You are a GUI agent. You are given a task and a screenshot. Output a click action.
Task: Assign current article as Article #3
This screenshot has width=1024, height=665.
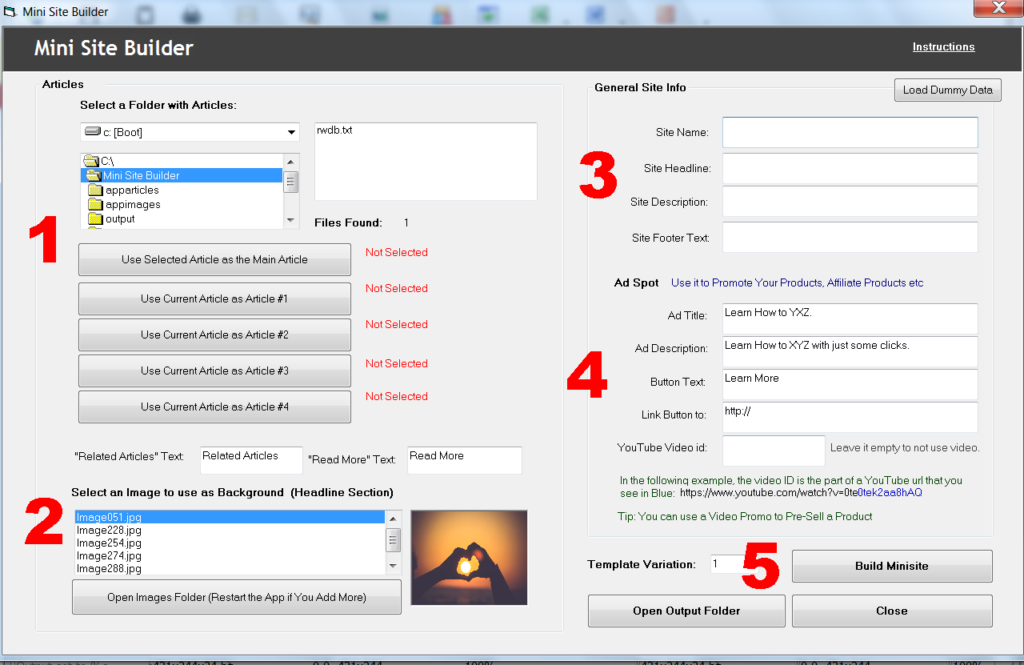point(214,371)
